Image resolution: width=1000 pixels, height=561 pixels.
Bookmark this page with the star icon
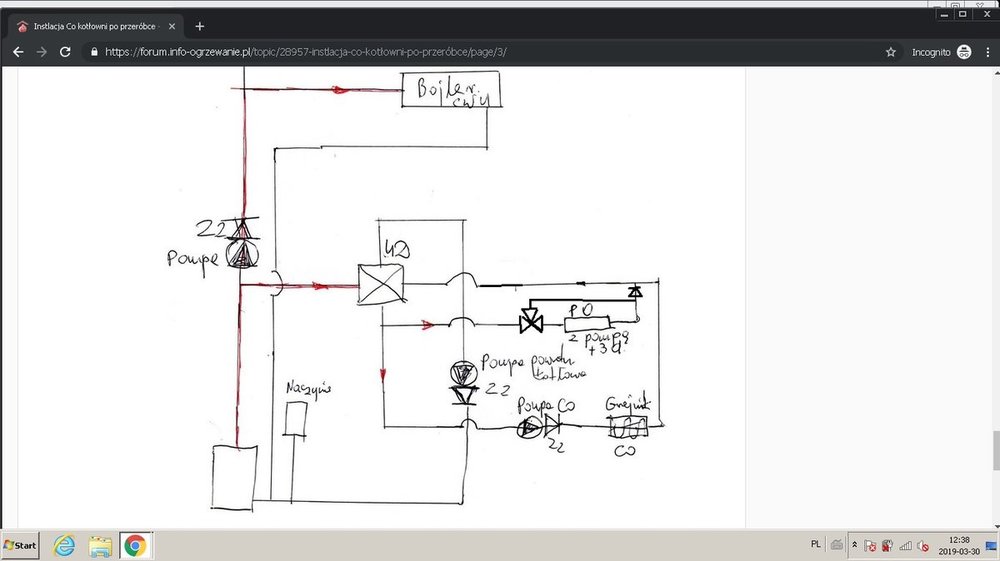pyautogui.click(x=890, y=51)
